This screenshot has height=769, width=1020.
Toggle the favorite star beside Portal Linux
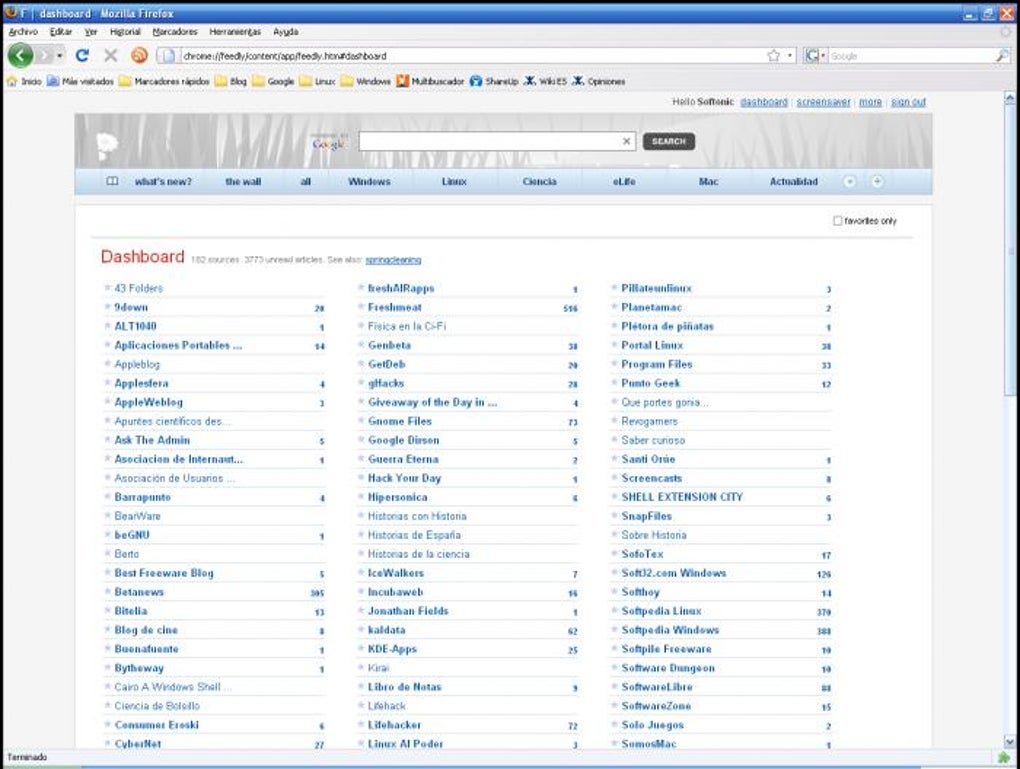tap(614, 345)
